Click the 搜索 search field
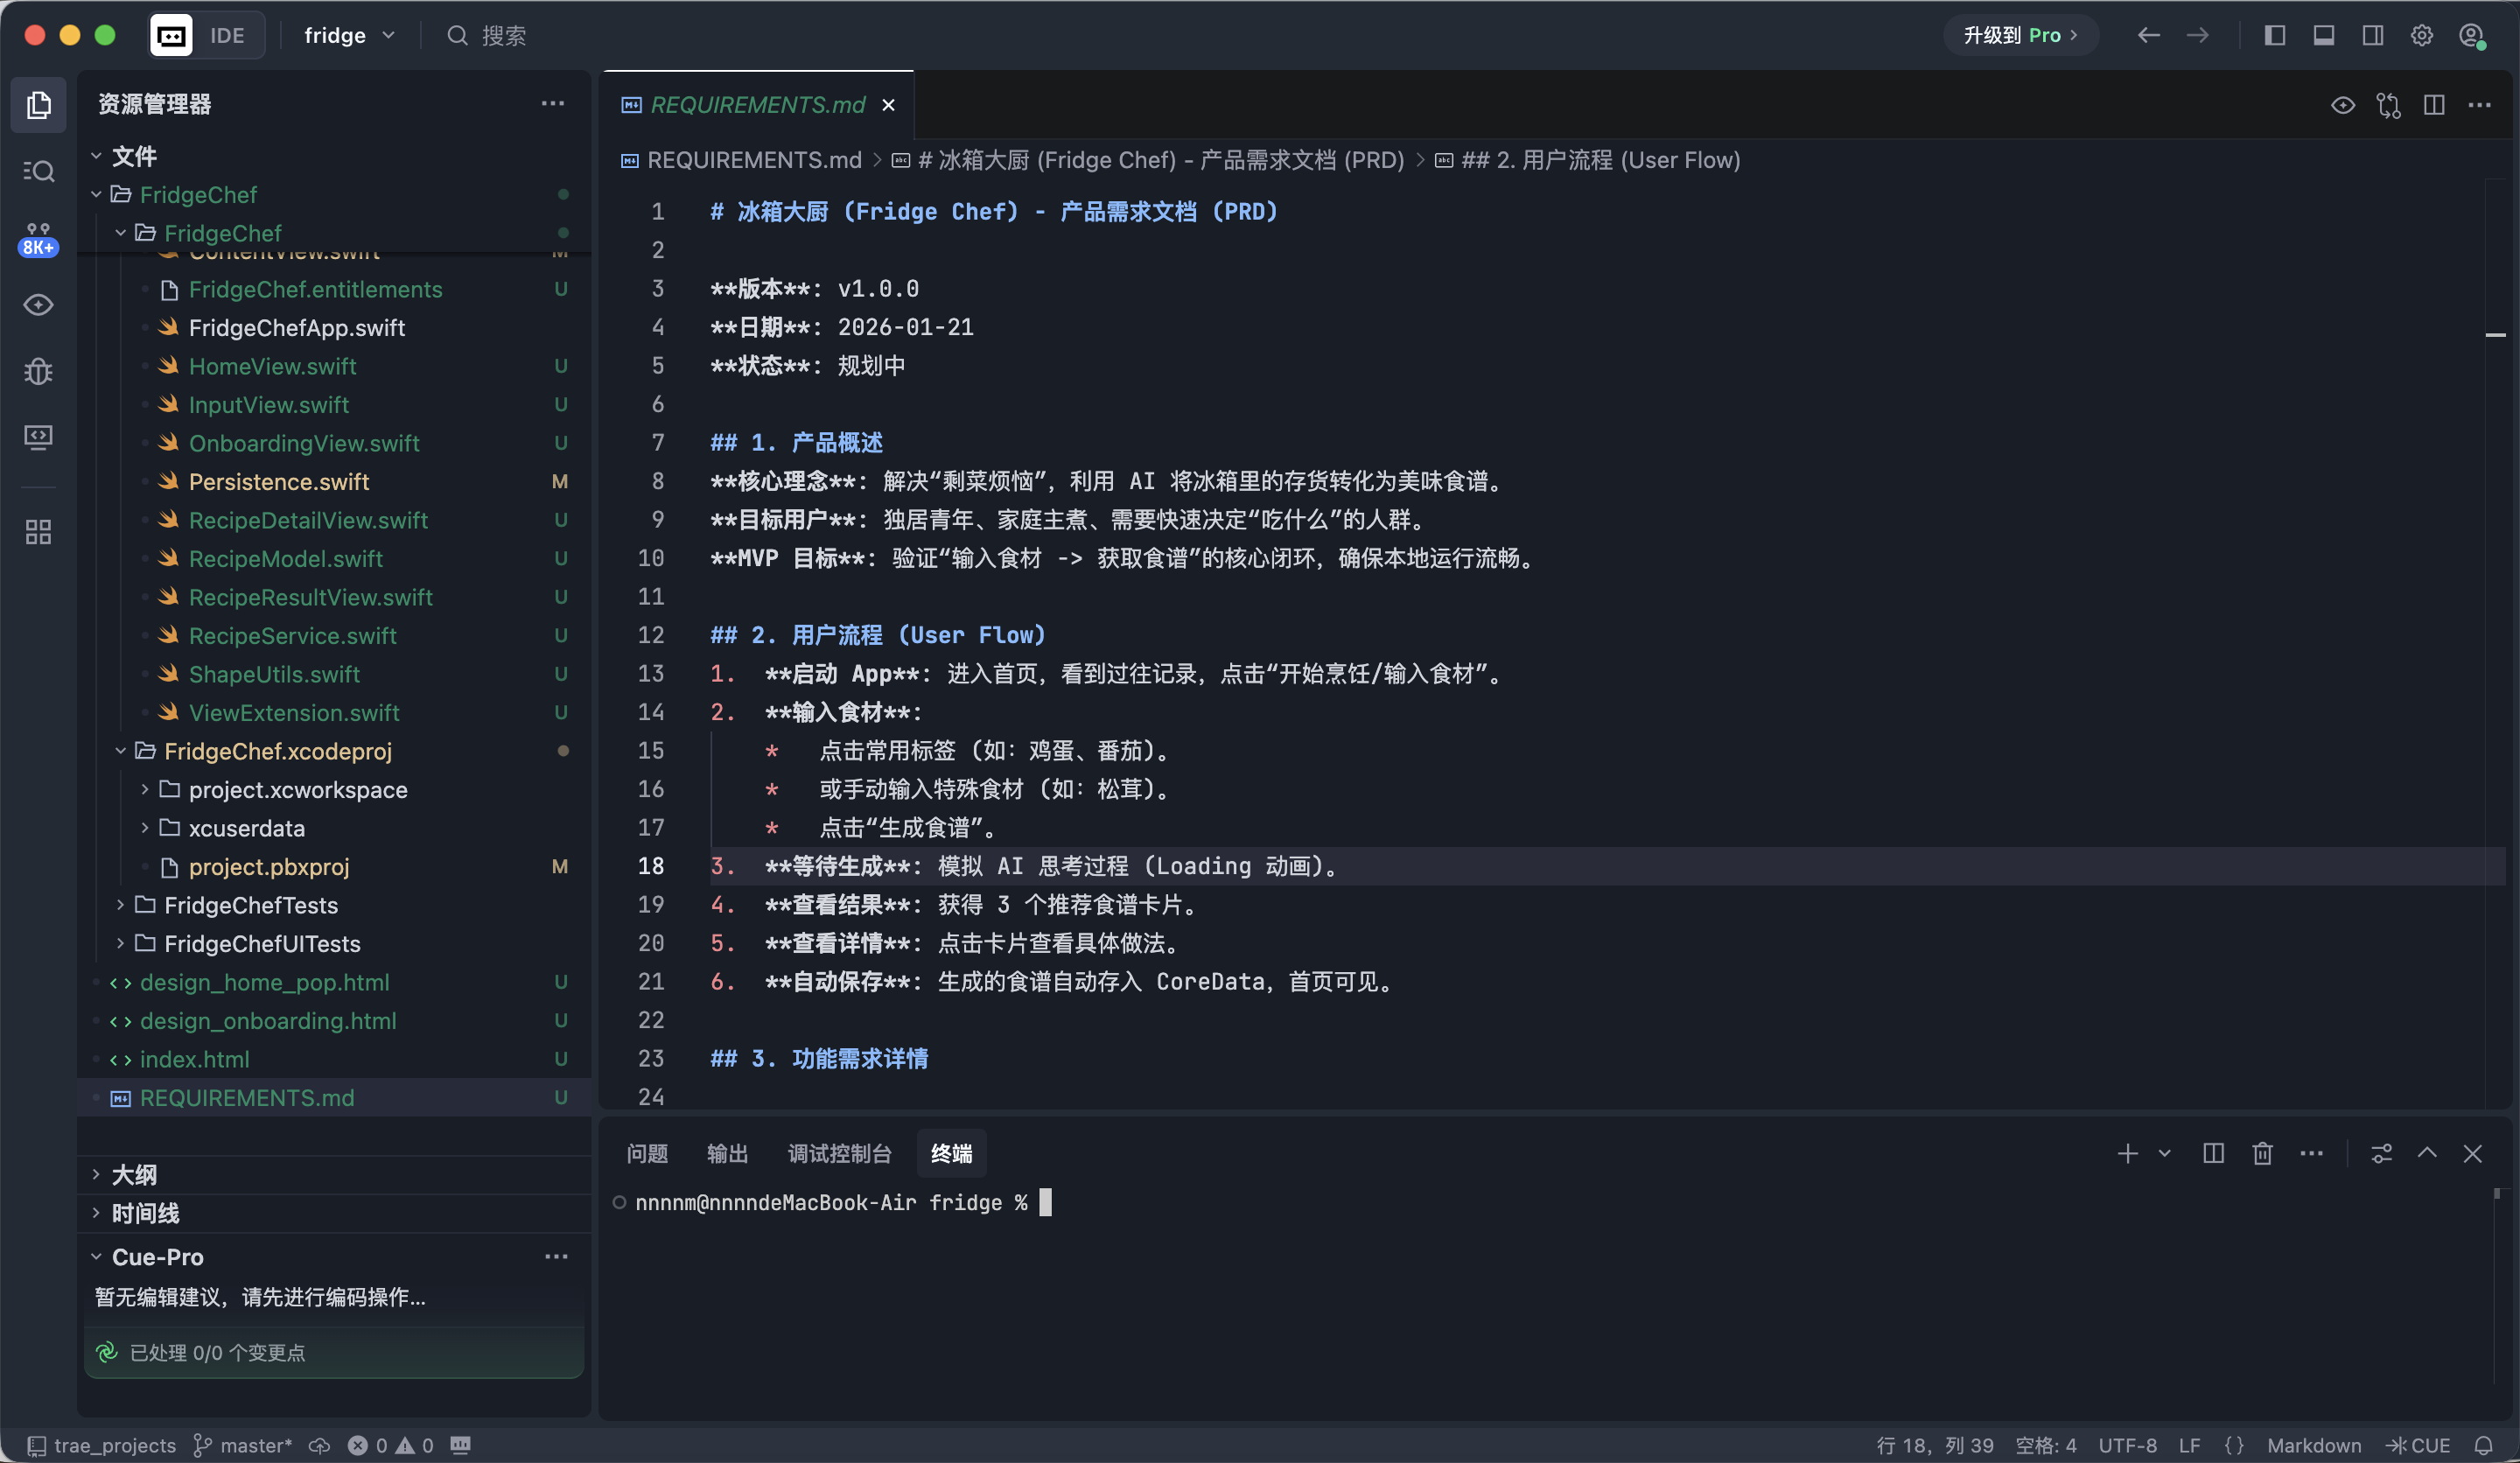This screenshot has width=2520, height=1463. (x=503, y=35)
